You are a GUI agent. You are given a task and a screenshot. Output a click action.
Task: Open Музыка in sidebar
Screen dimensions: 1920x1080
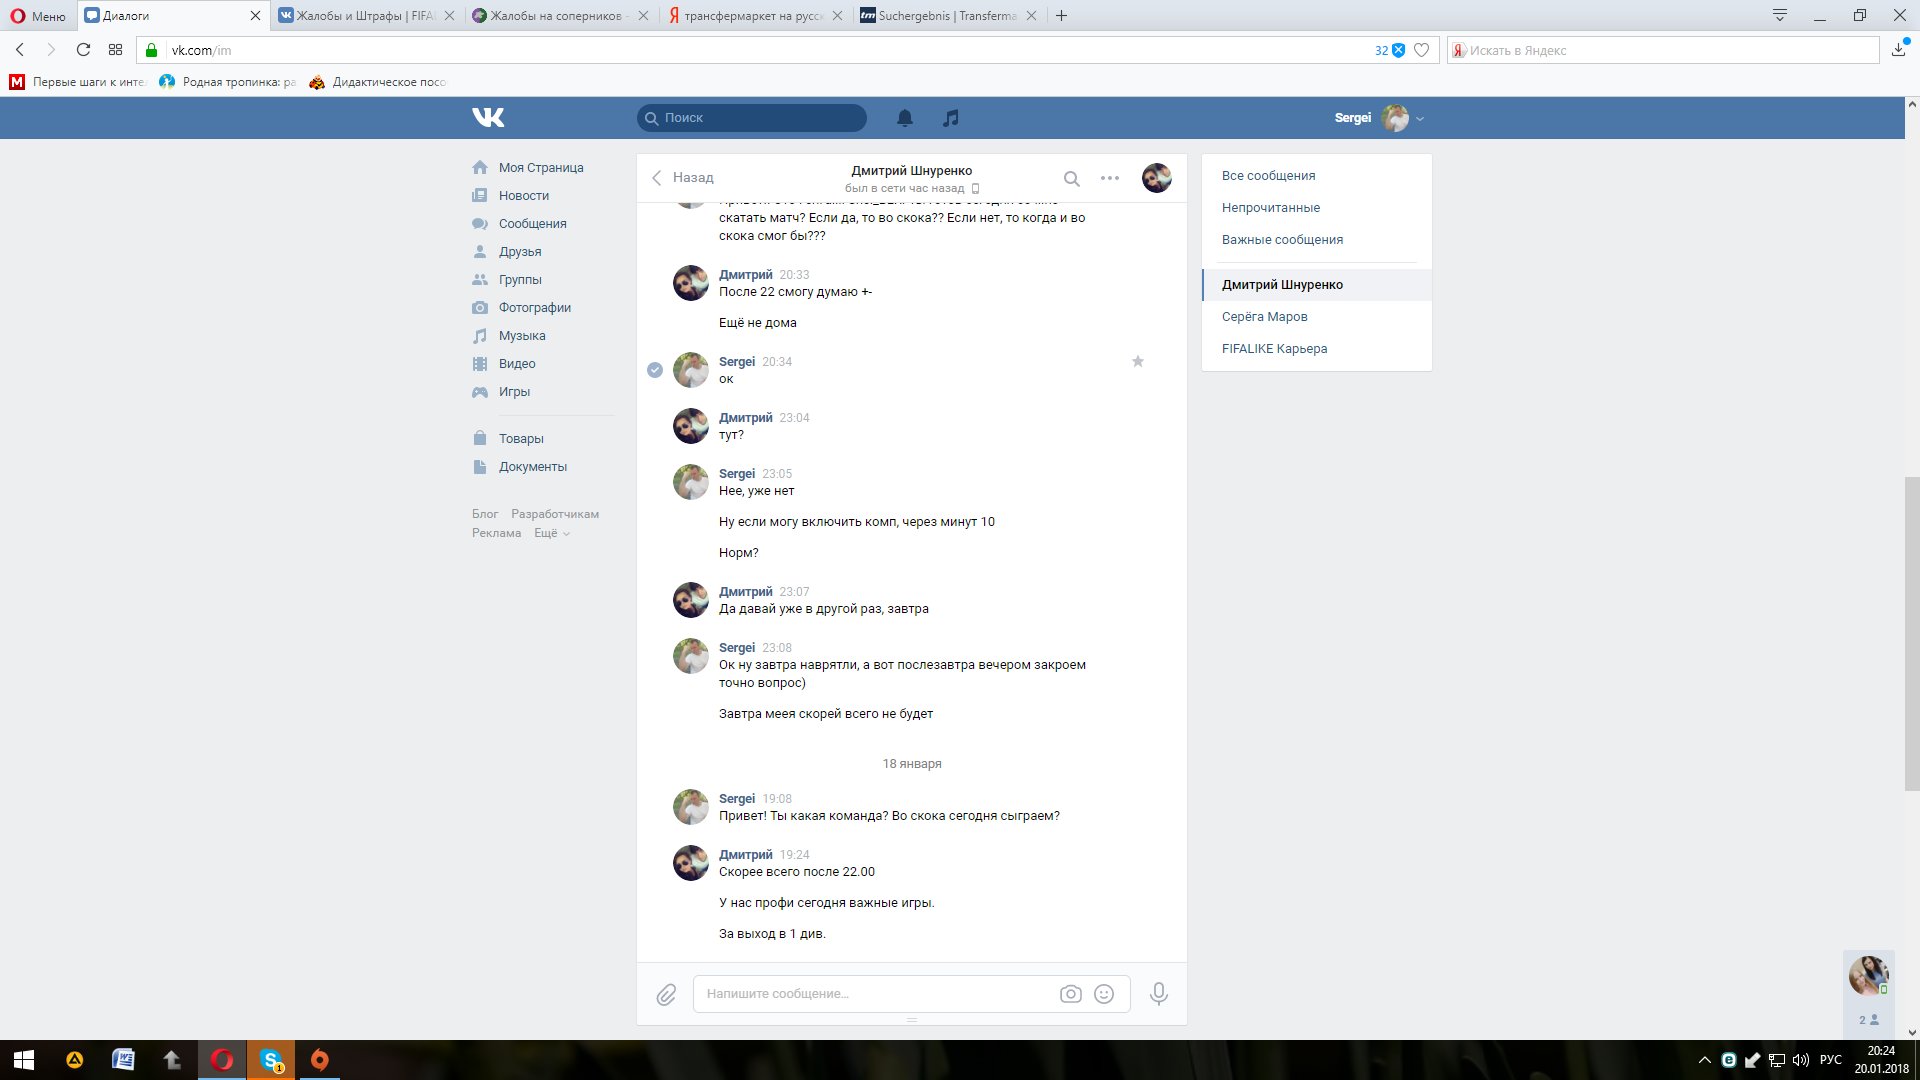[x=522, y=336]
